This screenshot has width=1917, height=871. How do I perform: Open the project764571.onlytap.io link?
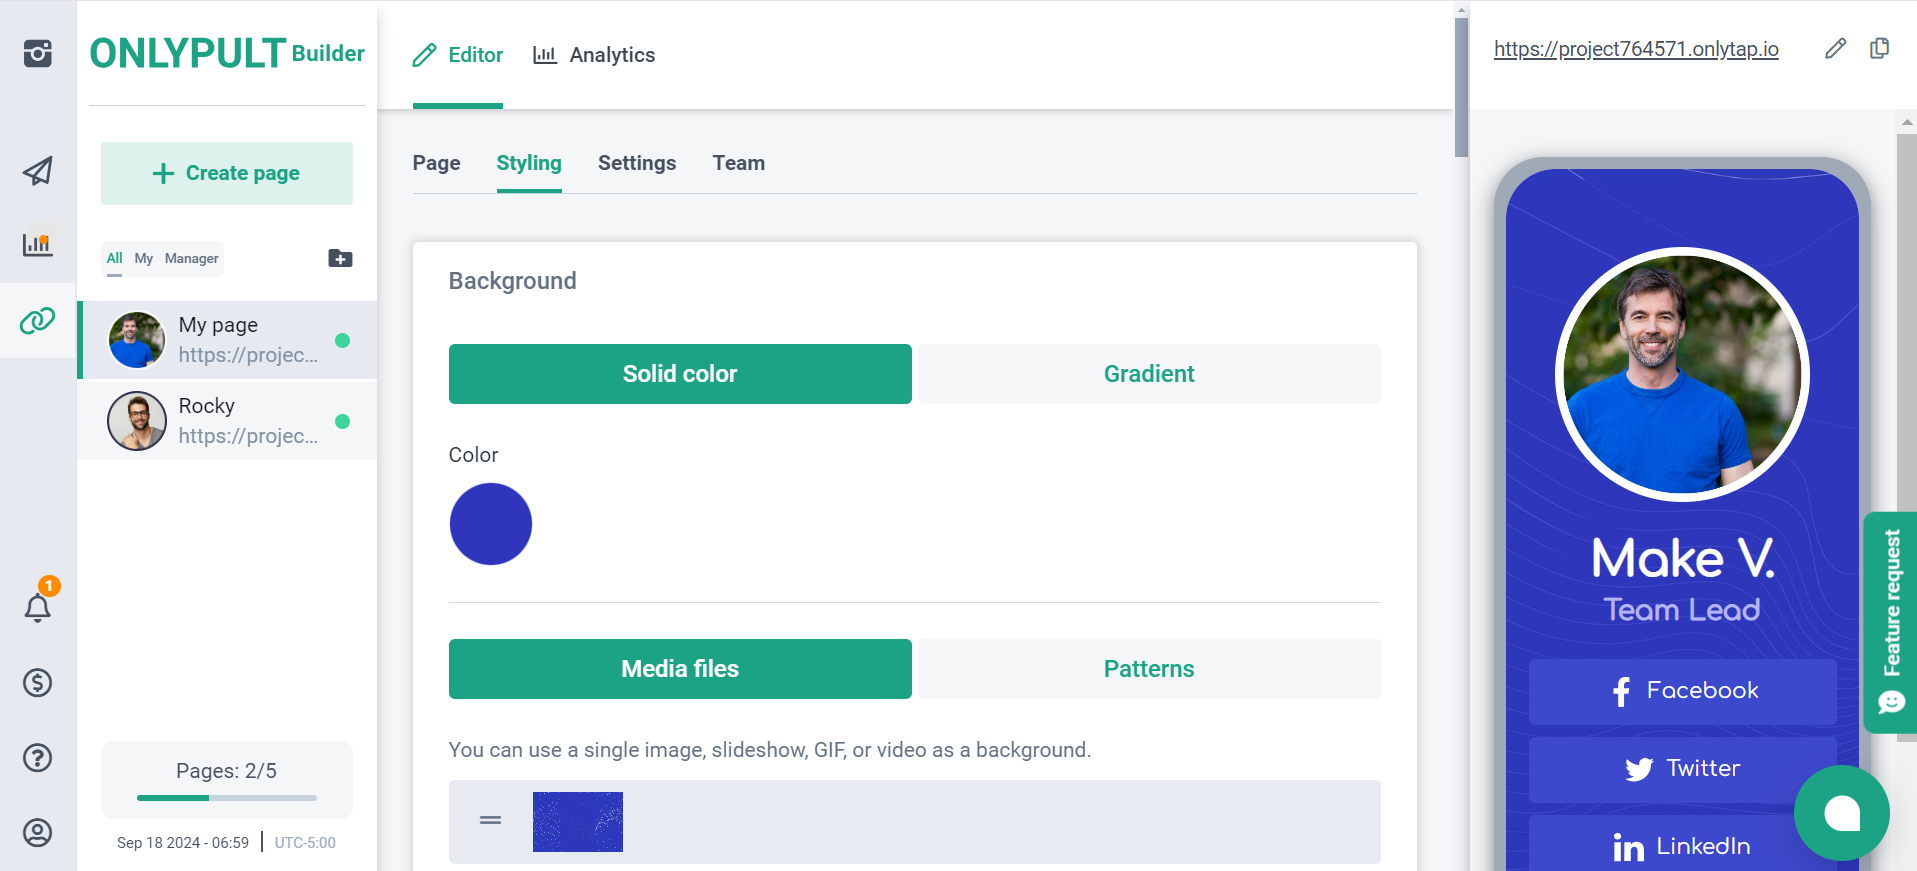[1636, 49]
